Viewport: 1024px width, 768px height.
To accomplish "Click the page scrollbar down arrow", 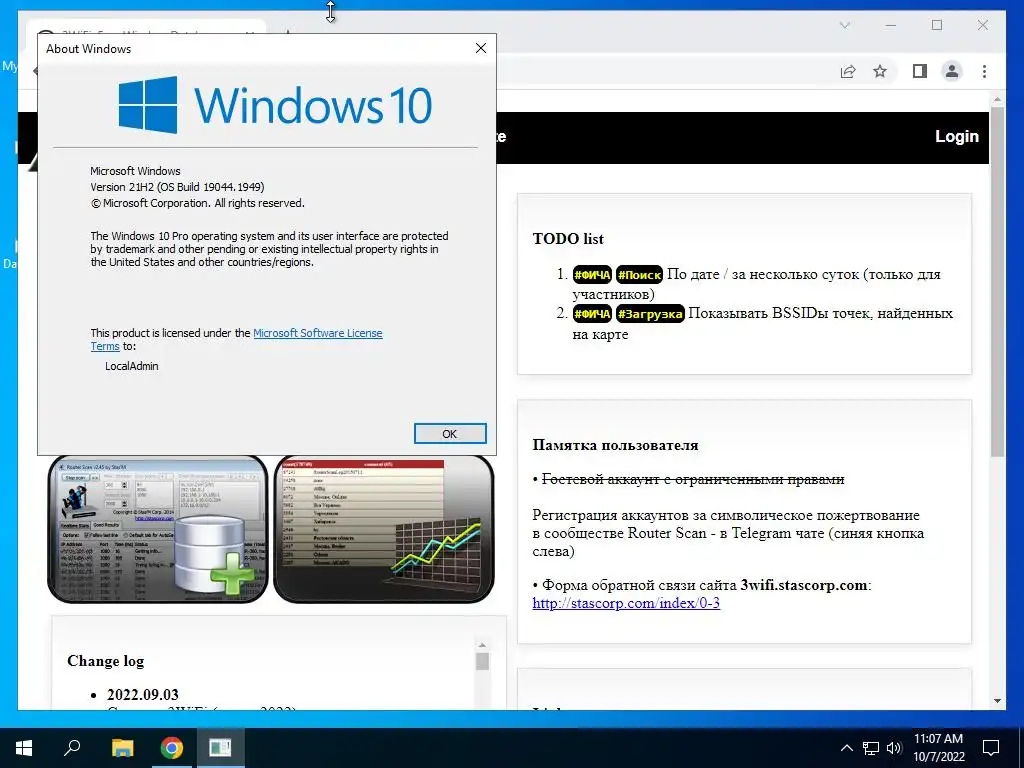I will (x=997, y=701).
